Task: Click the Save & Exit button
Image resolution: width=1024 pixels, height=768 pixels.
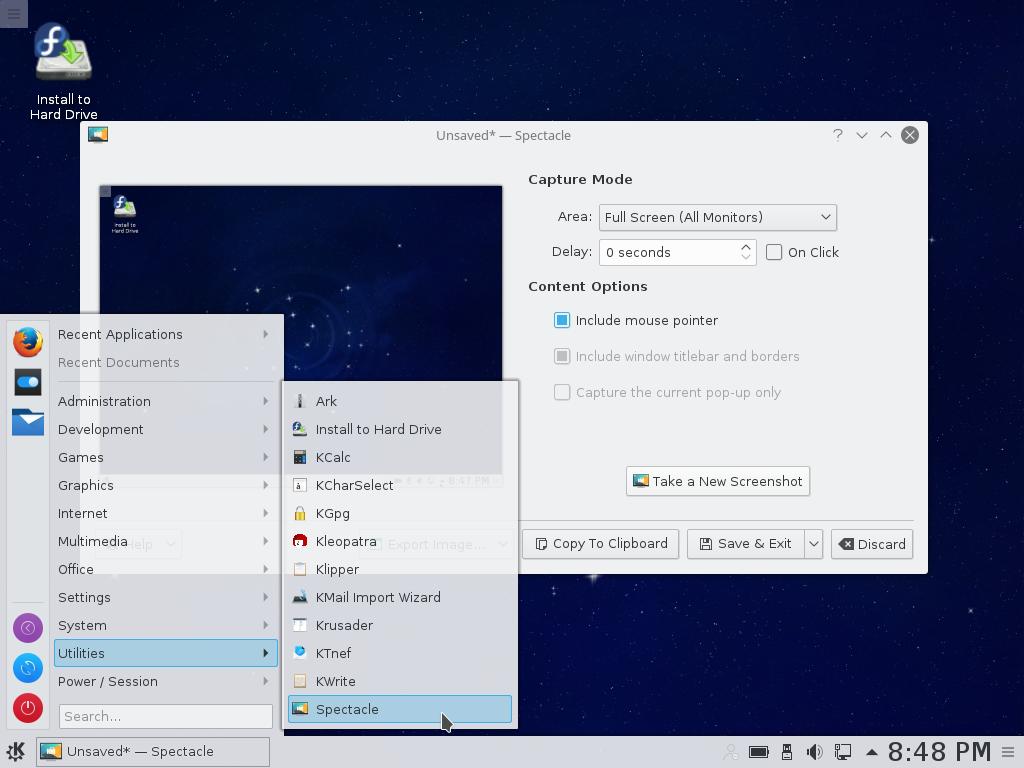Action: coord(746,544)
